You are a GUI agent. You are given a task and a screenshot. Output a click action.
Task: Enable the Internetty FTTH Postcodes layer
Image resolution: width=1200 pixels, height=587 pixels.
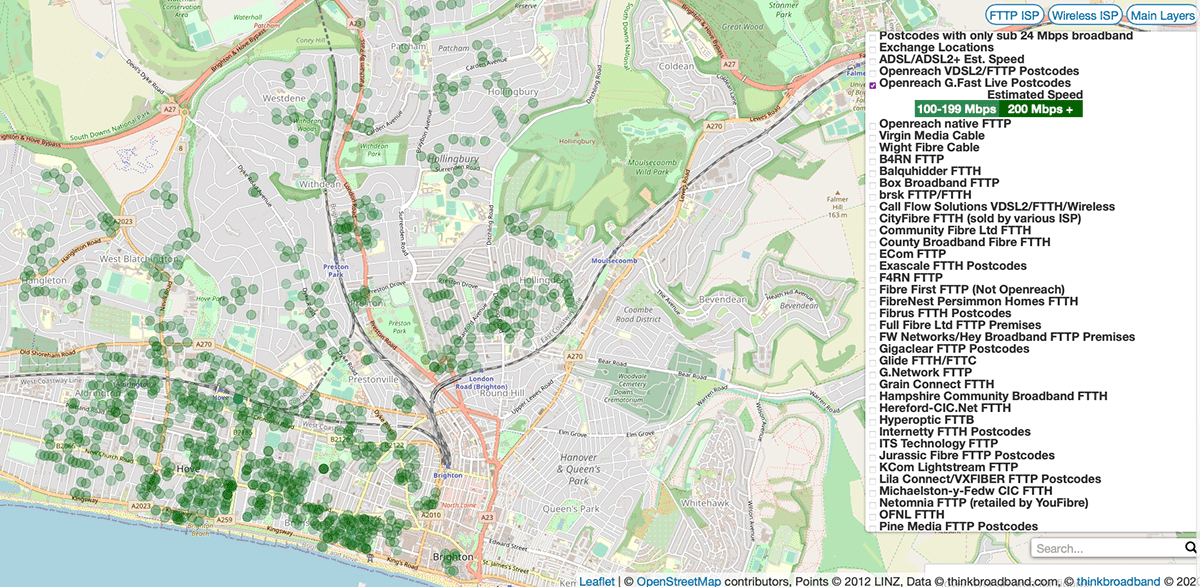pyautogui.click(x=873, y=433)
